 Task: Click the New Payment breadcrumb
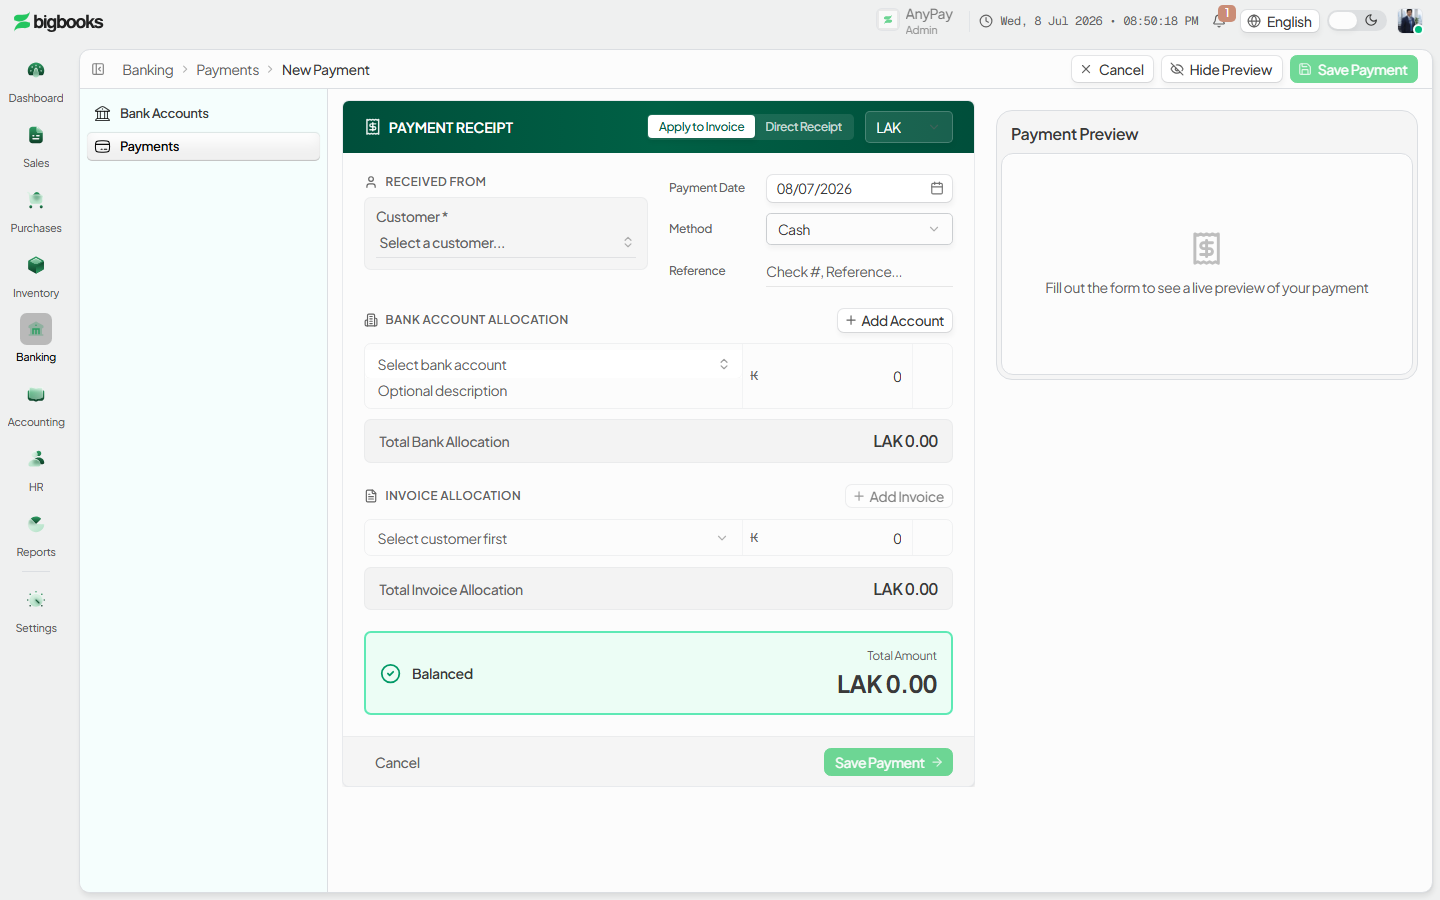click(x=326, y=70)
